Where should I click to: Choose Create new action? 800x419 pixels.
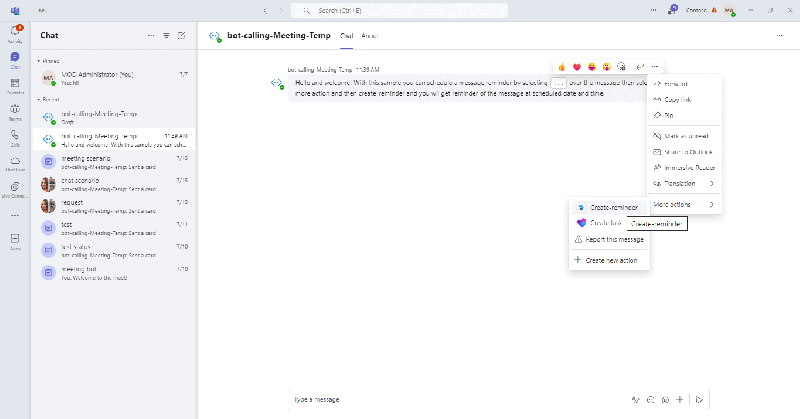(x=609, y=260)
